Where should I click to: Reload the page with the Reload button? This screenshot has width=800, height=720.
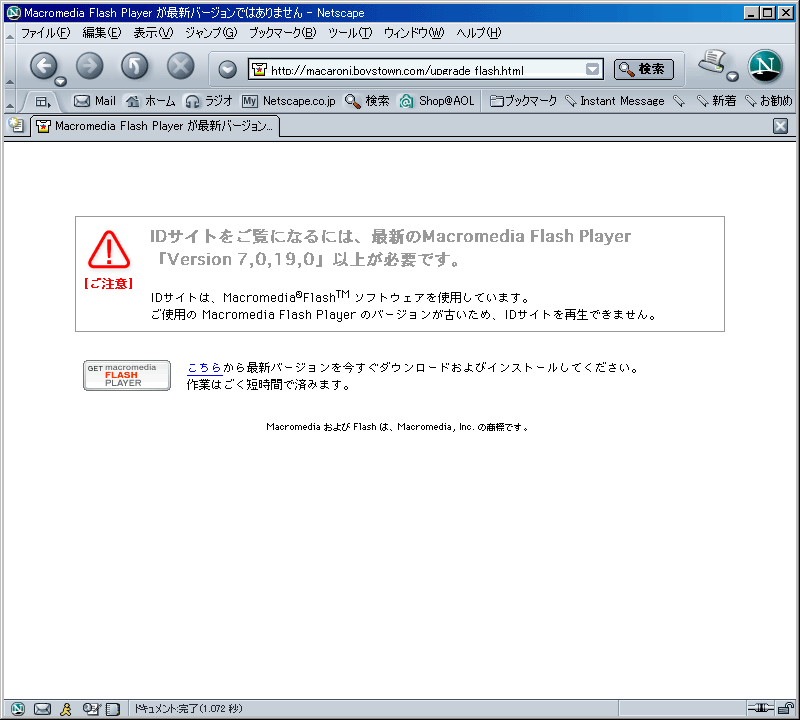[x=135, y=66]
